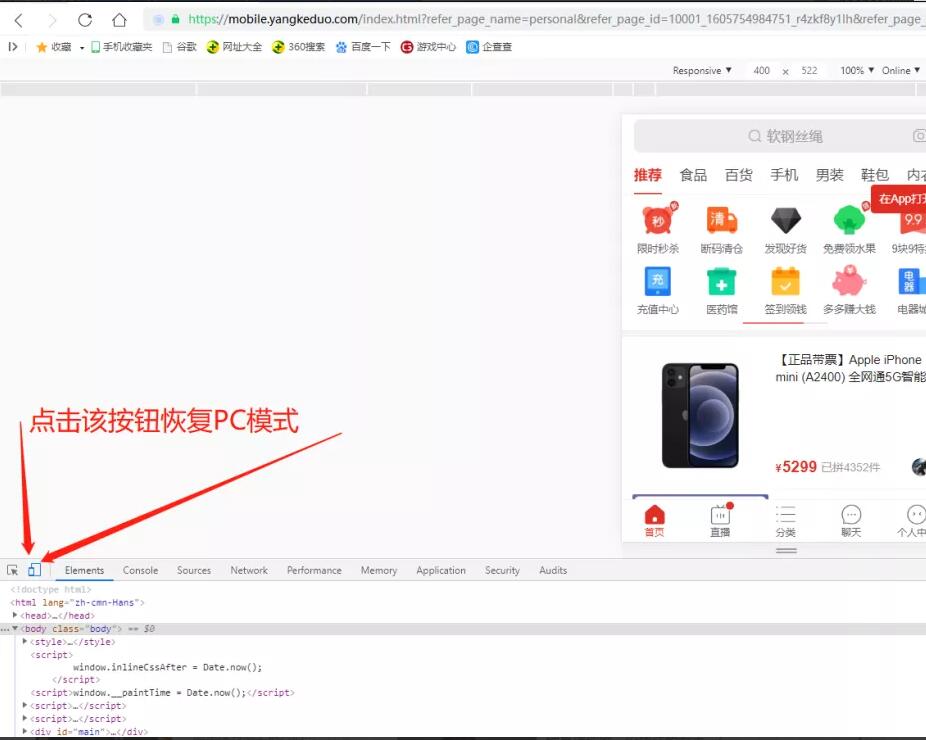Click the browser reload icon

85,20
